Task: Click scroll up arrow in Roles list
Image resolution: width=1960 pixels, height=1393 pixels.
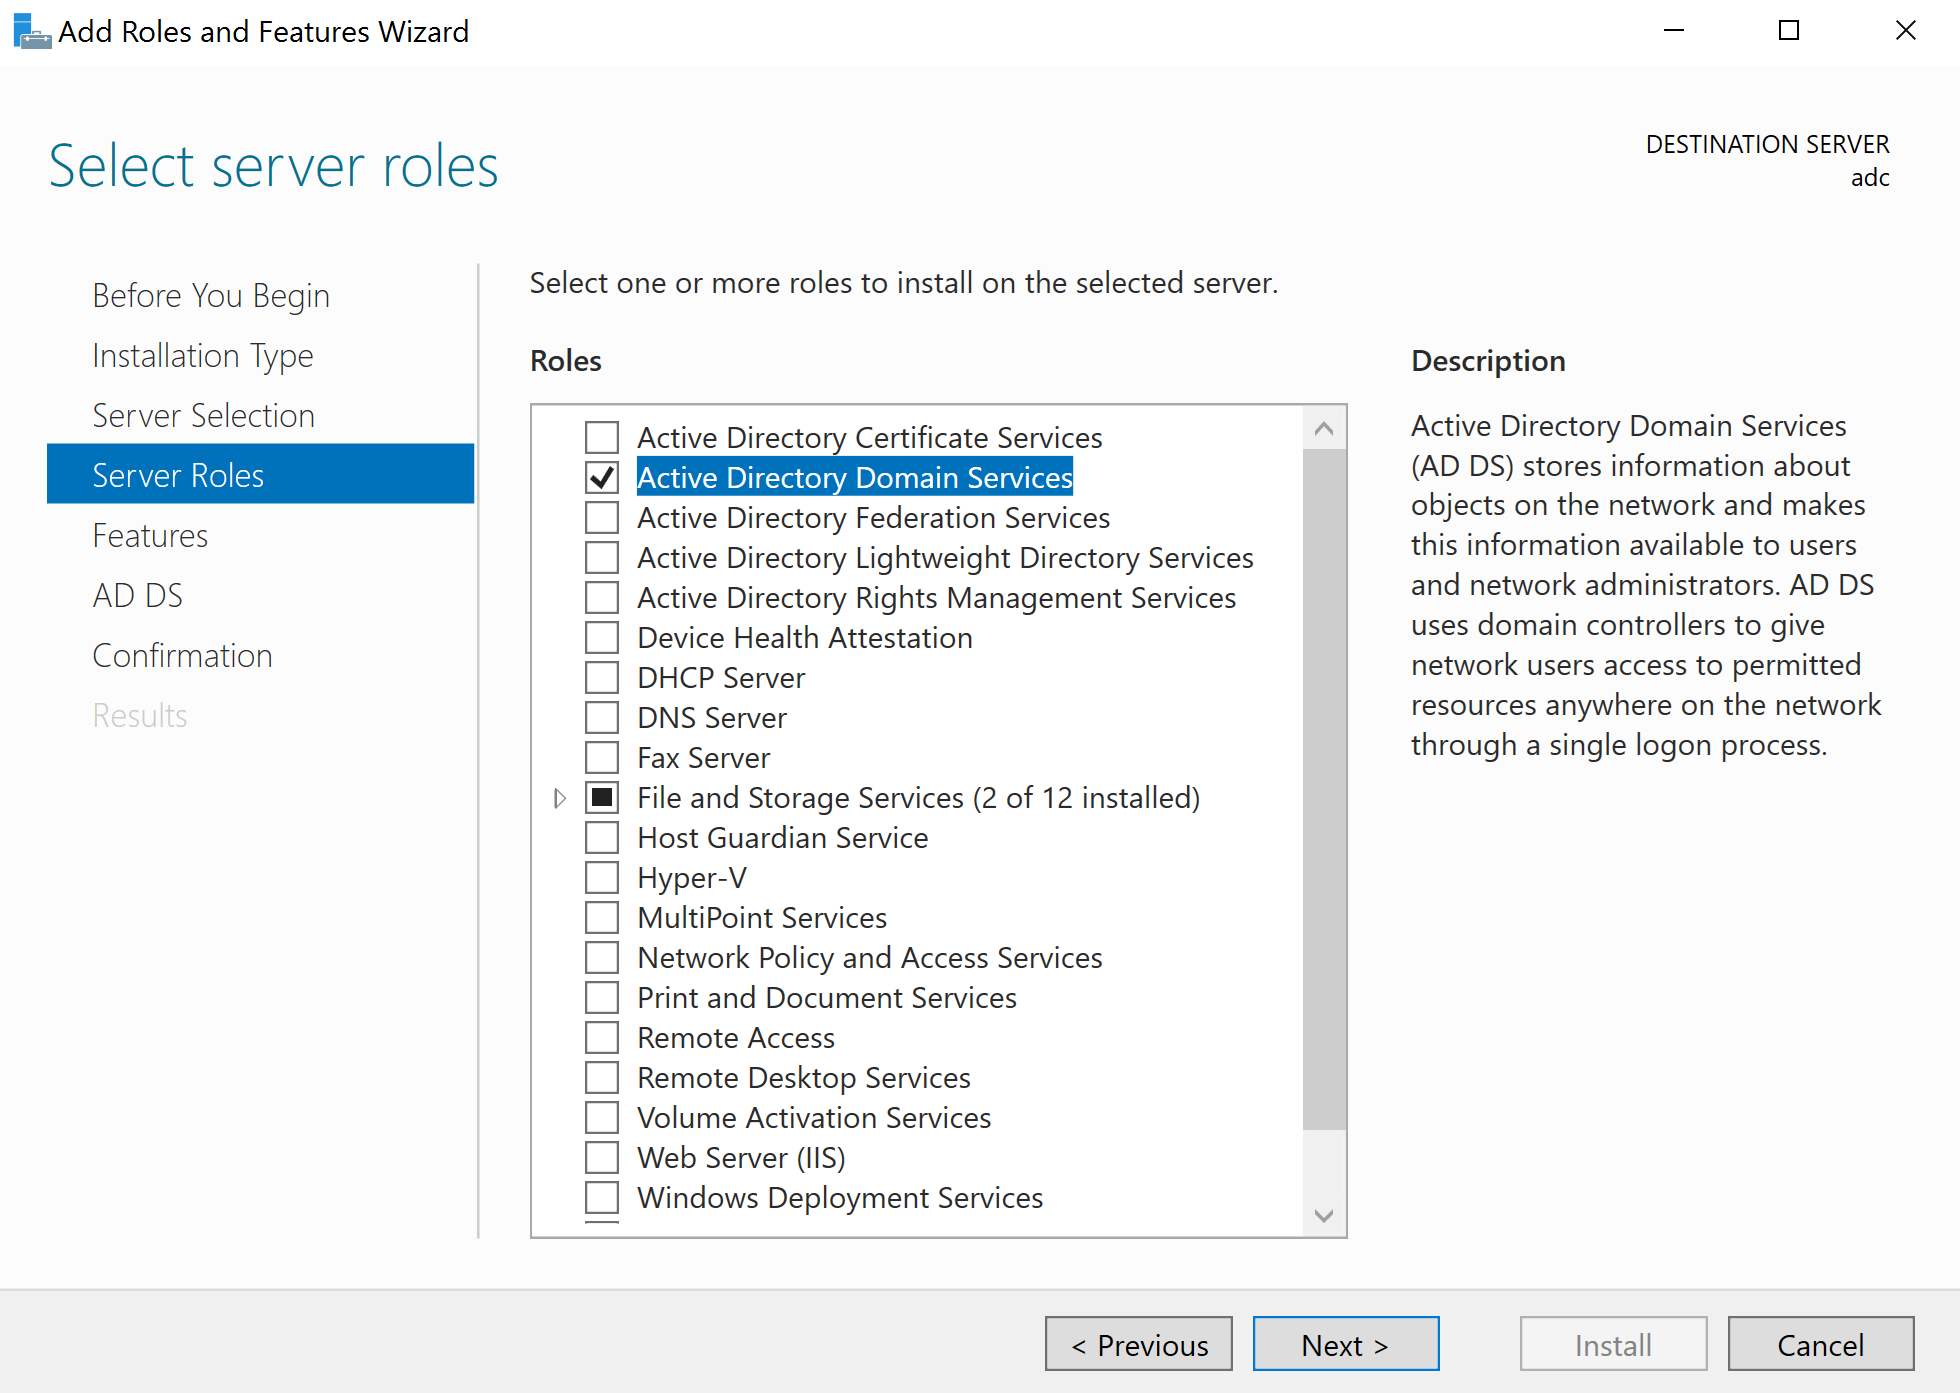Action: 1324,429
